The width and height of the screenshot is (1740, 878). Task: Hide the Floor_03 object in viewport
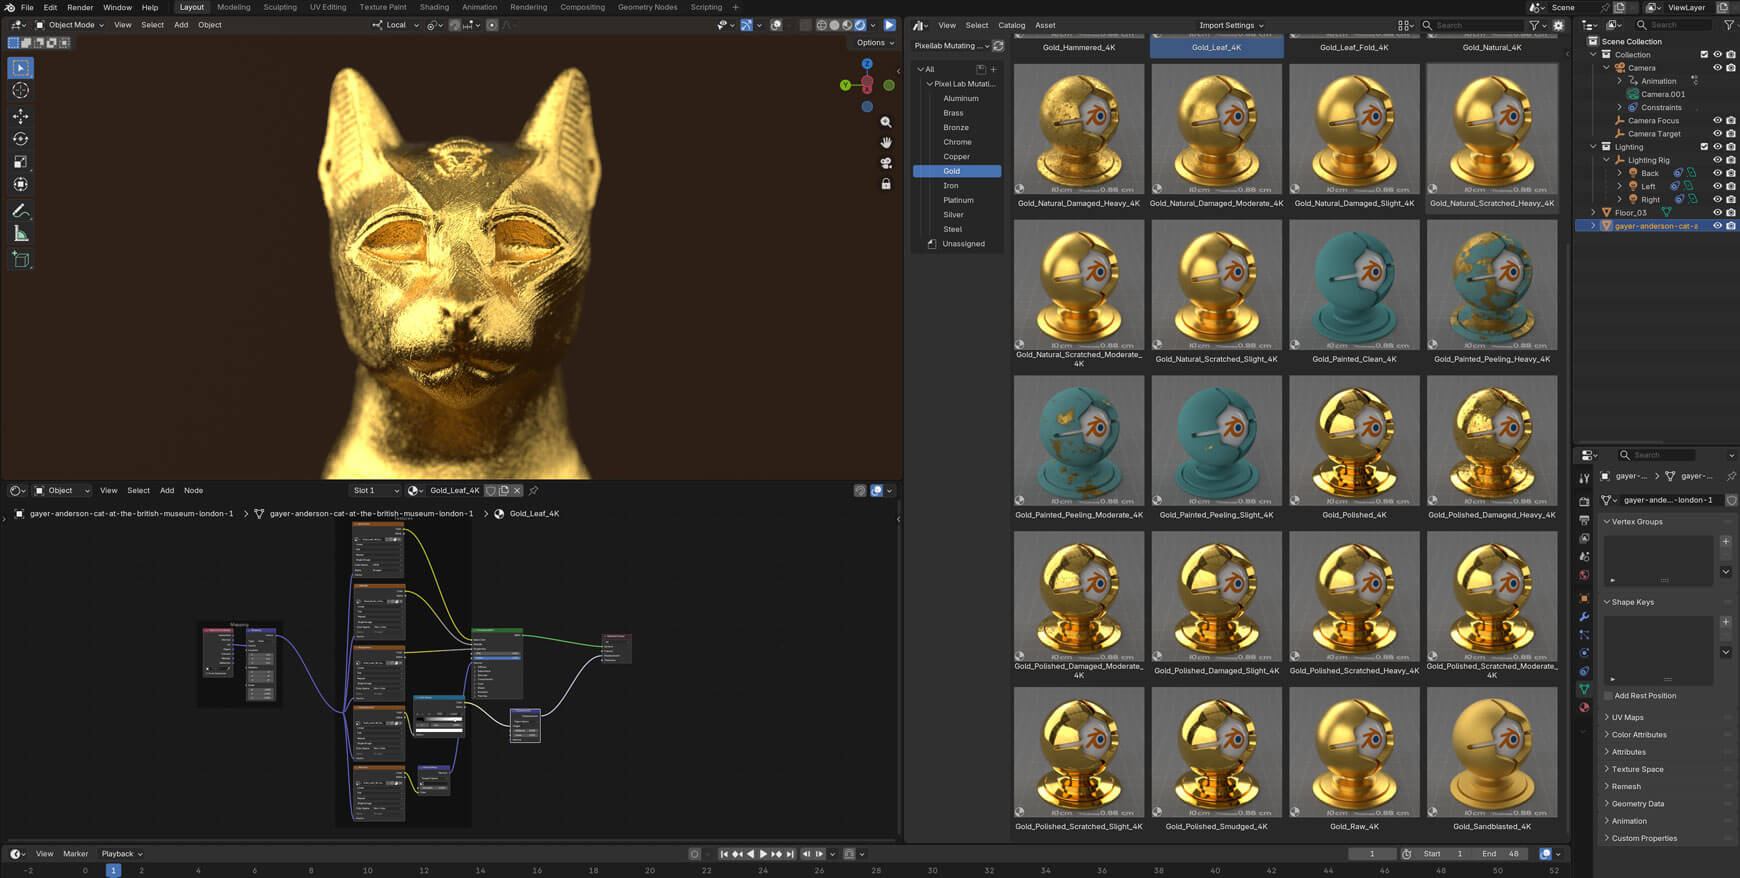[x=1718, y=213]
